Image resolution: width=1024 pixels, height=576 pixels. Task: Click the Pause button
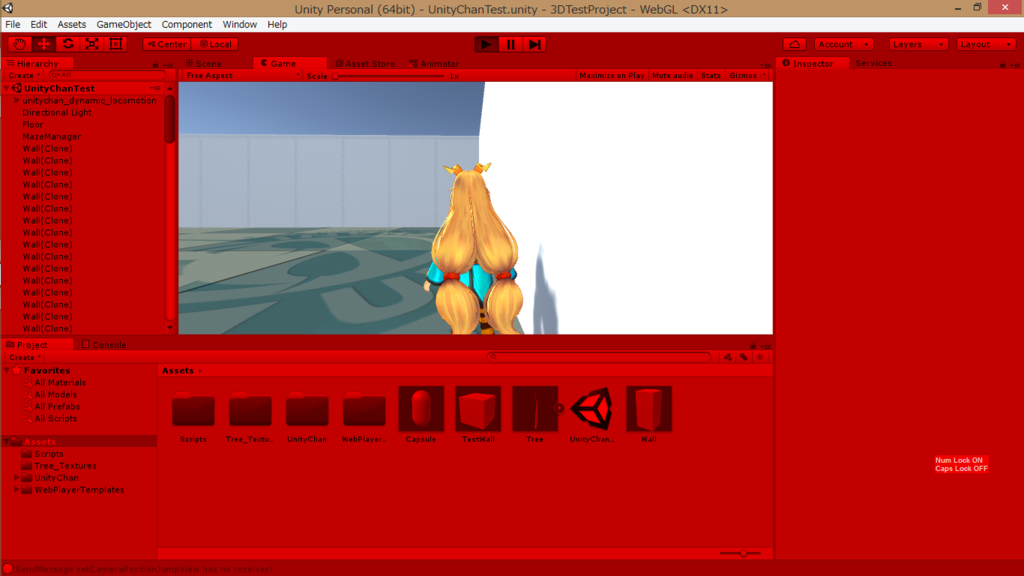click(x=511, y=44)
